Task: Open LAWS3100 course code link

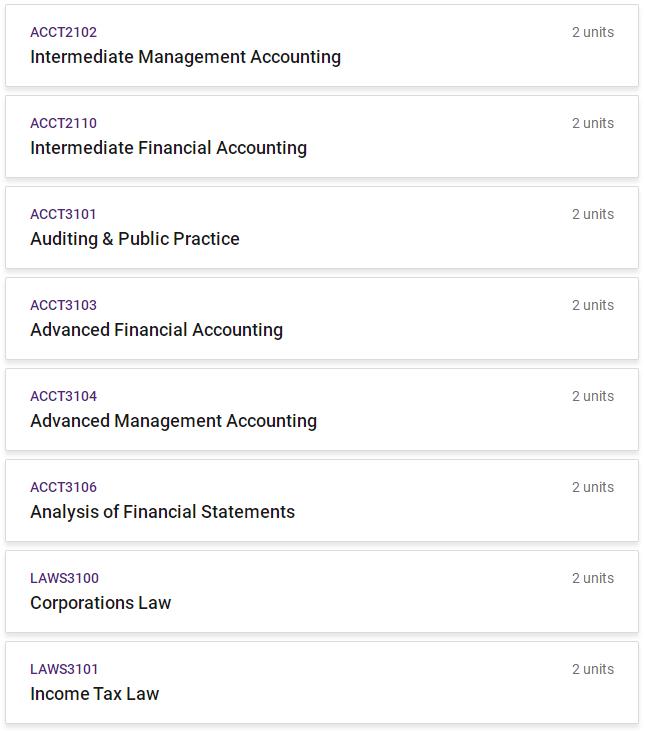Action: click(x=64, y=578)
